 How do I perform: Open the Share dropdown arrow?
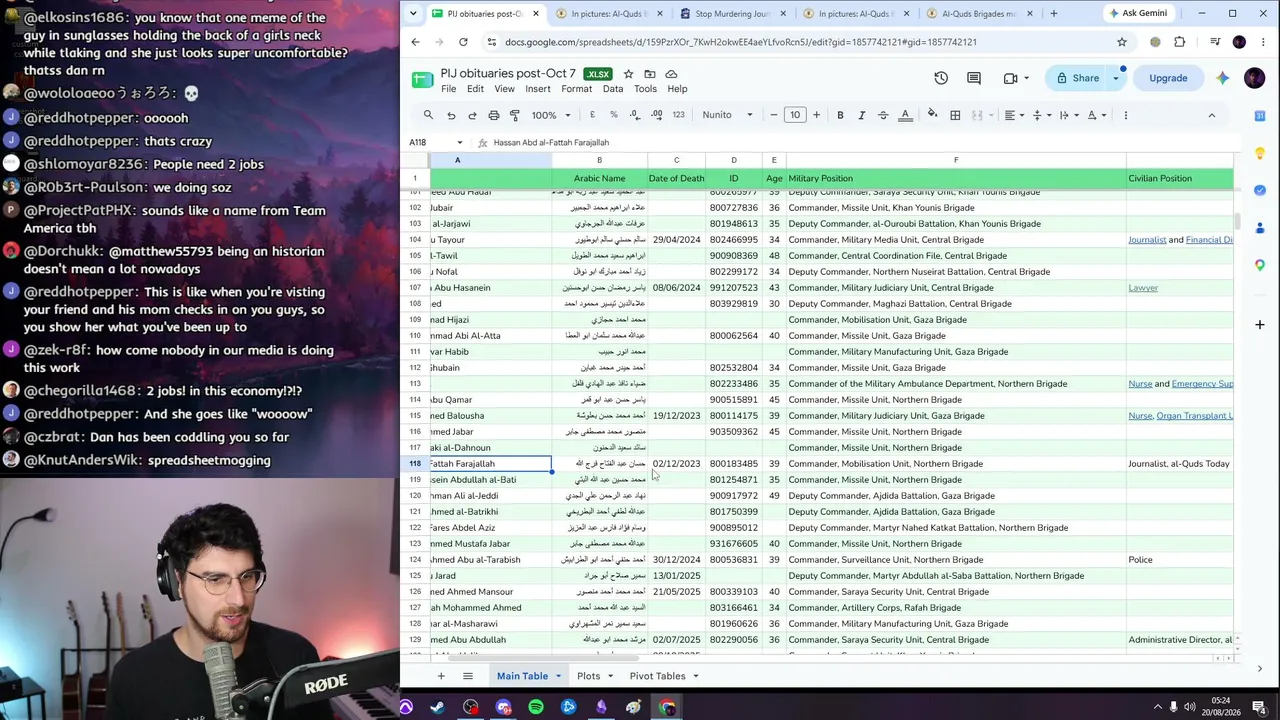click(x=1116, y=78)
